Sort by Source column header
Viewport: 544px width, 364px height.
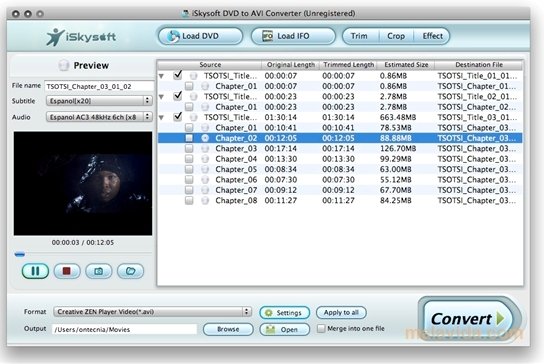pyautogui.click(x=210, y=65)
